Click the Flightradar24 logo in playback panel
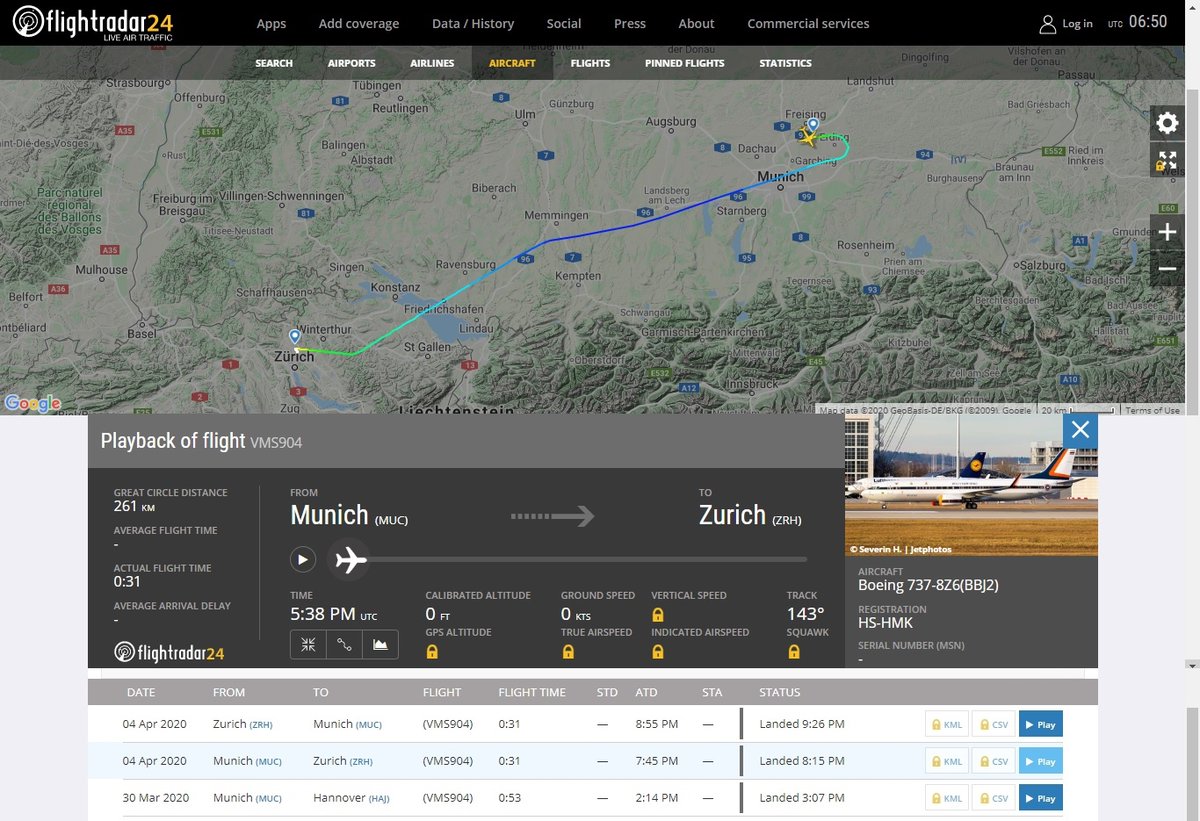1200x821 pixels. (169, 653)
